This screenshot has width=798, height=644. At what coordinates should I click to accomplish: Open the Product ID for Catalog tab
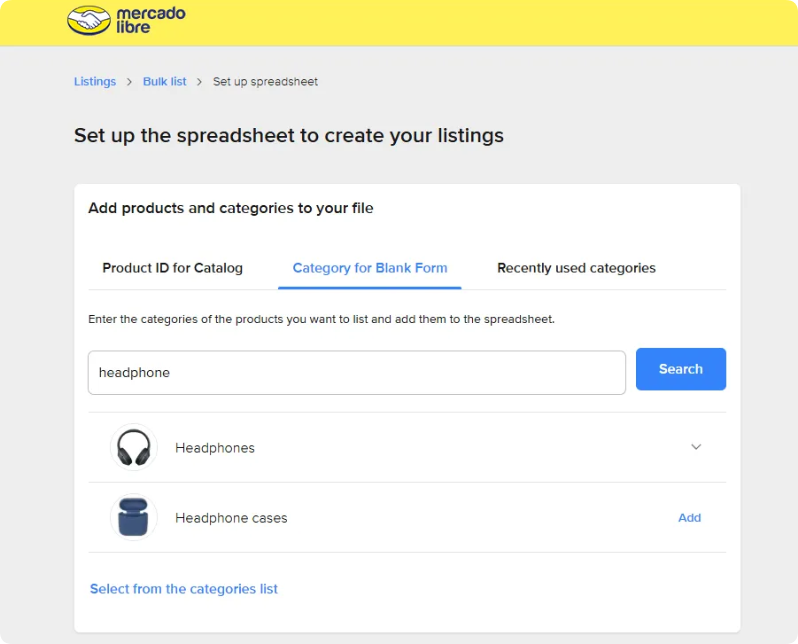172,268
